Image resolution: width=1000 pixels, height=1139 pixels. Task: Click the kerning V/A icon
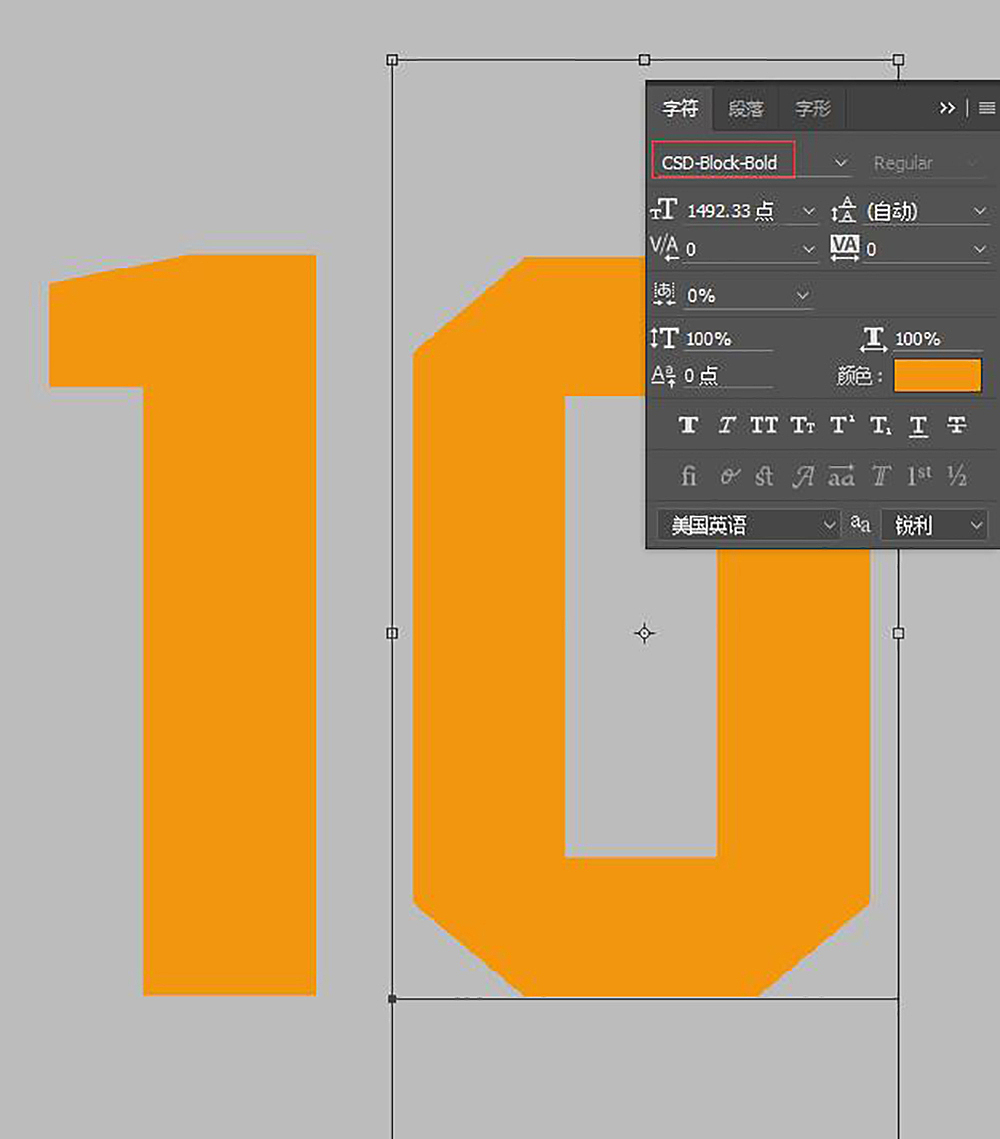coord(664,248)
